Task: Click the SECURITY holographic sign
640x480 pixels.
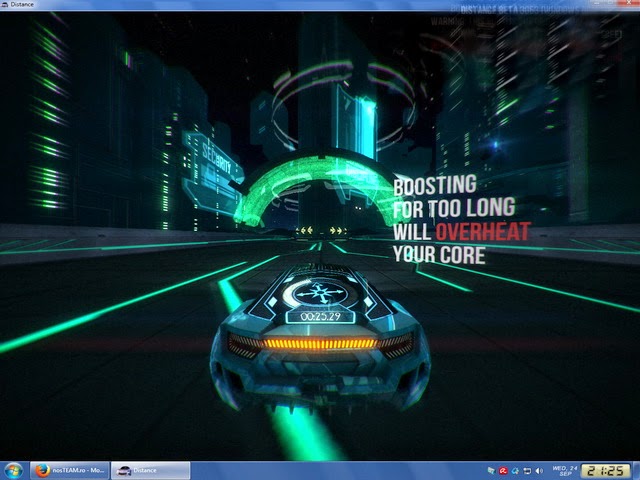Action: pyautogui.click(x=217, y=159)
